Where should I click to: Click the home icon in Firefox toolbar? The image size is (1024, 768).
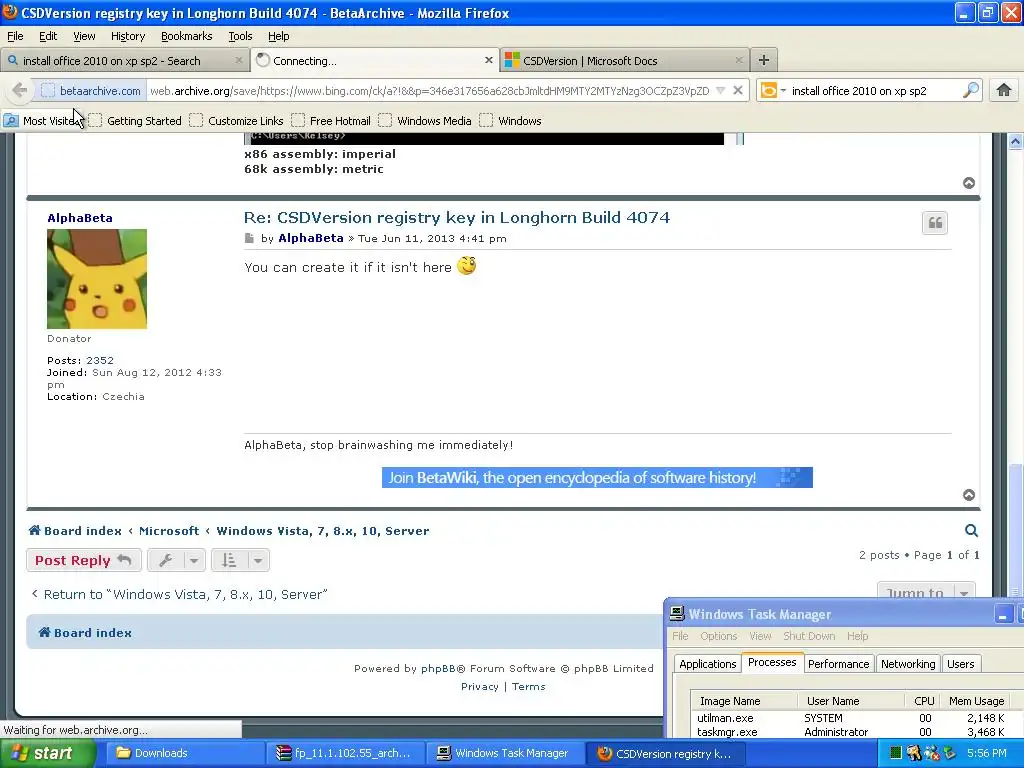coord(1004,90)
